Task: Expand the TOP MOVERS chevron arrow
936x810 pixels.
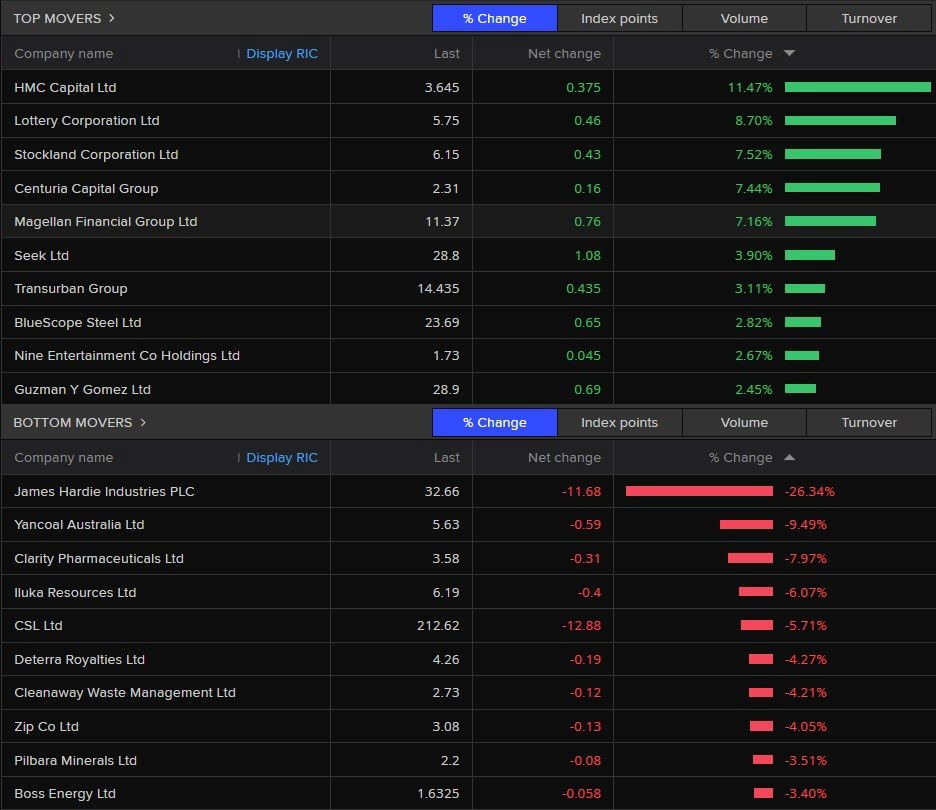Action: [111, 18]
